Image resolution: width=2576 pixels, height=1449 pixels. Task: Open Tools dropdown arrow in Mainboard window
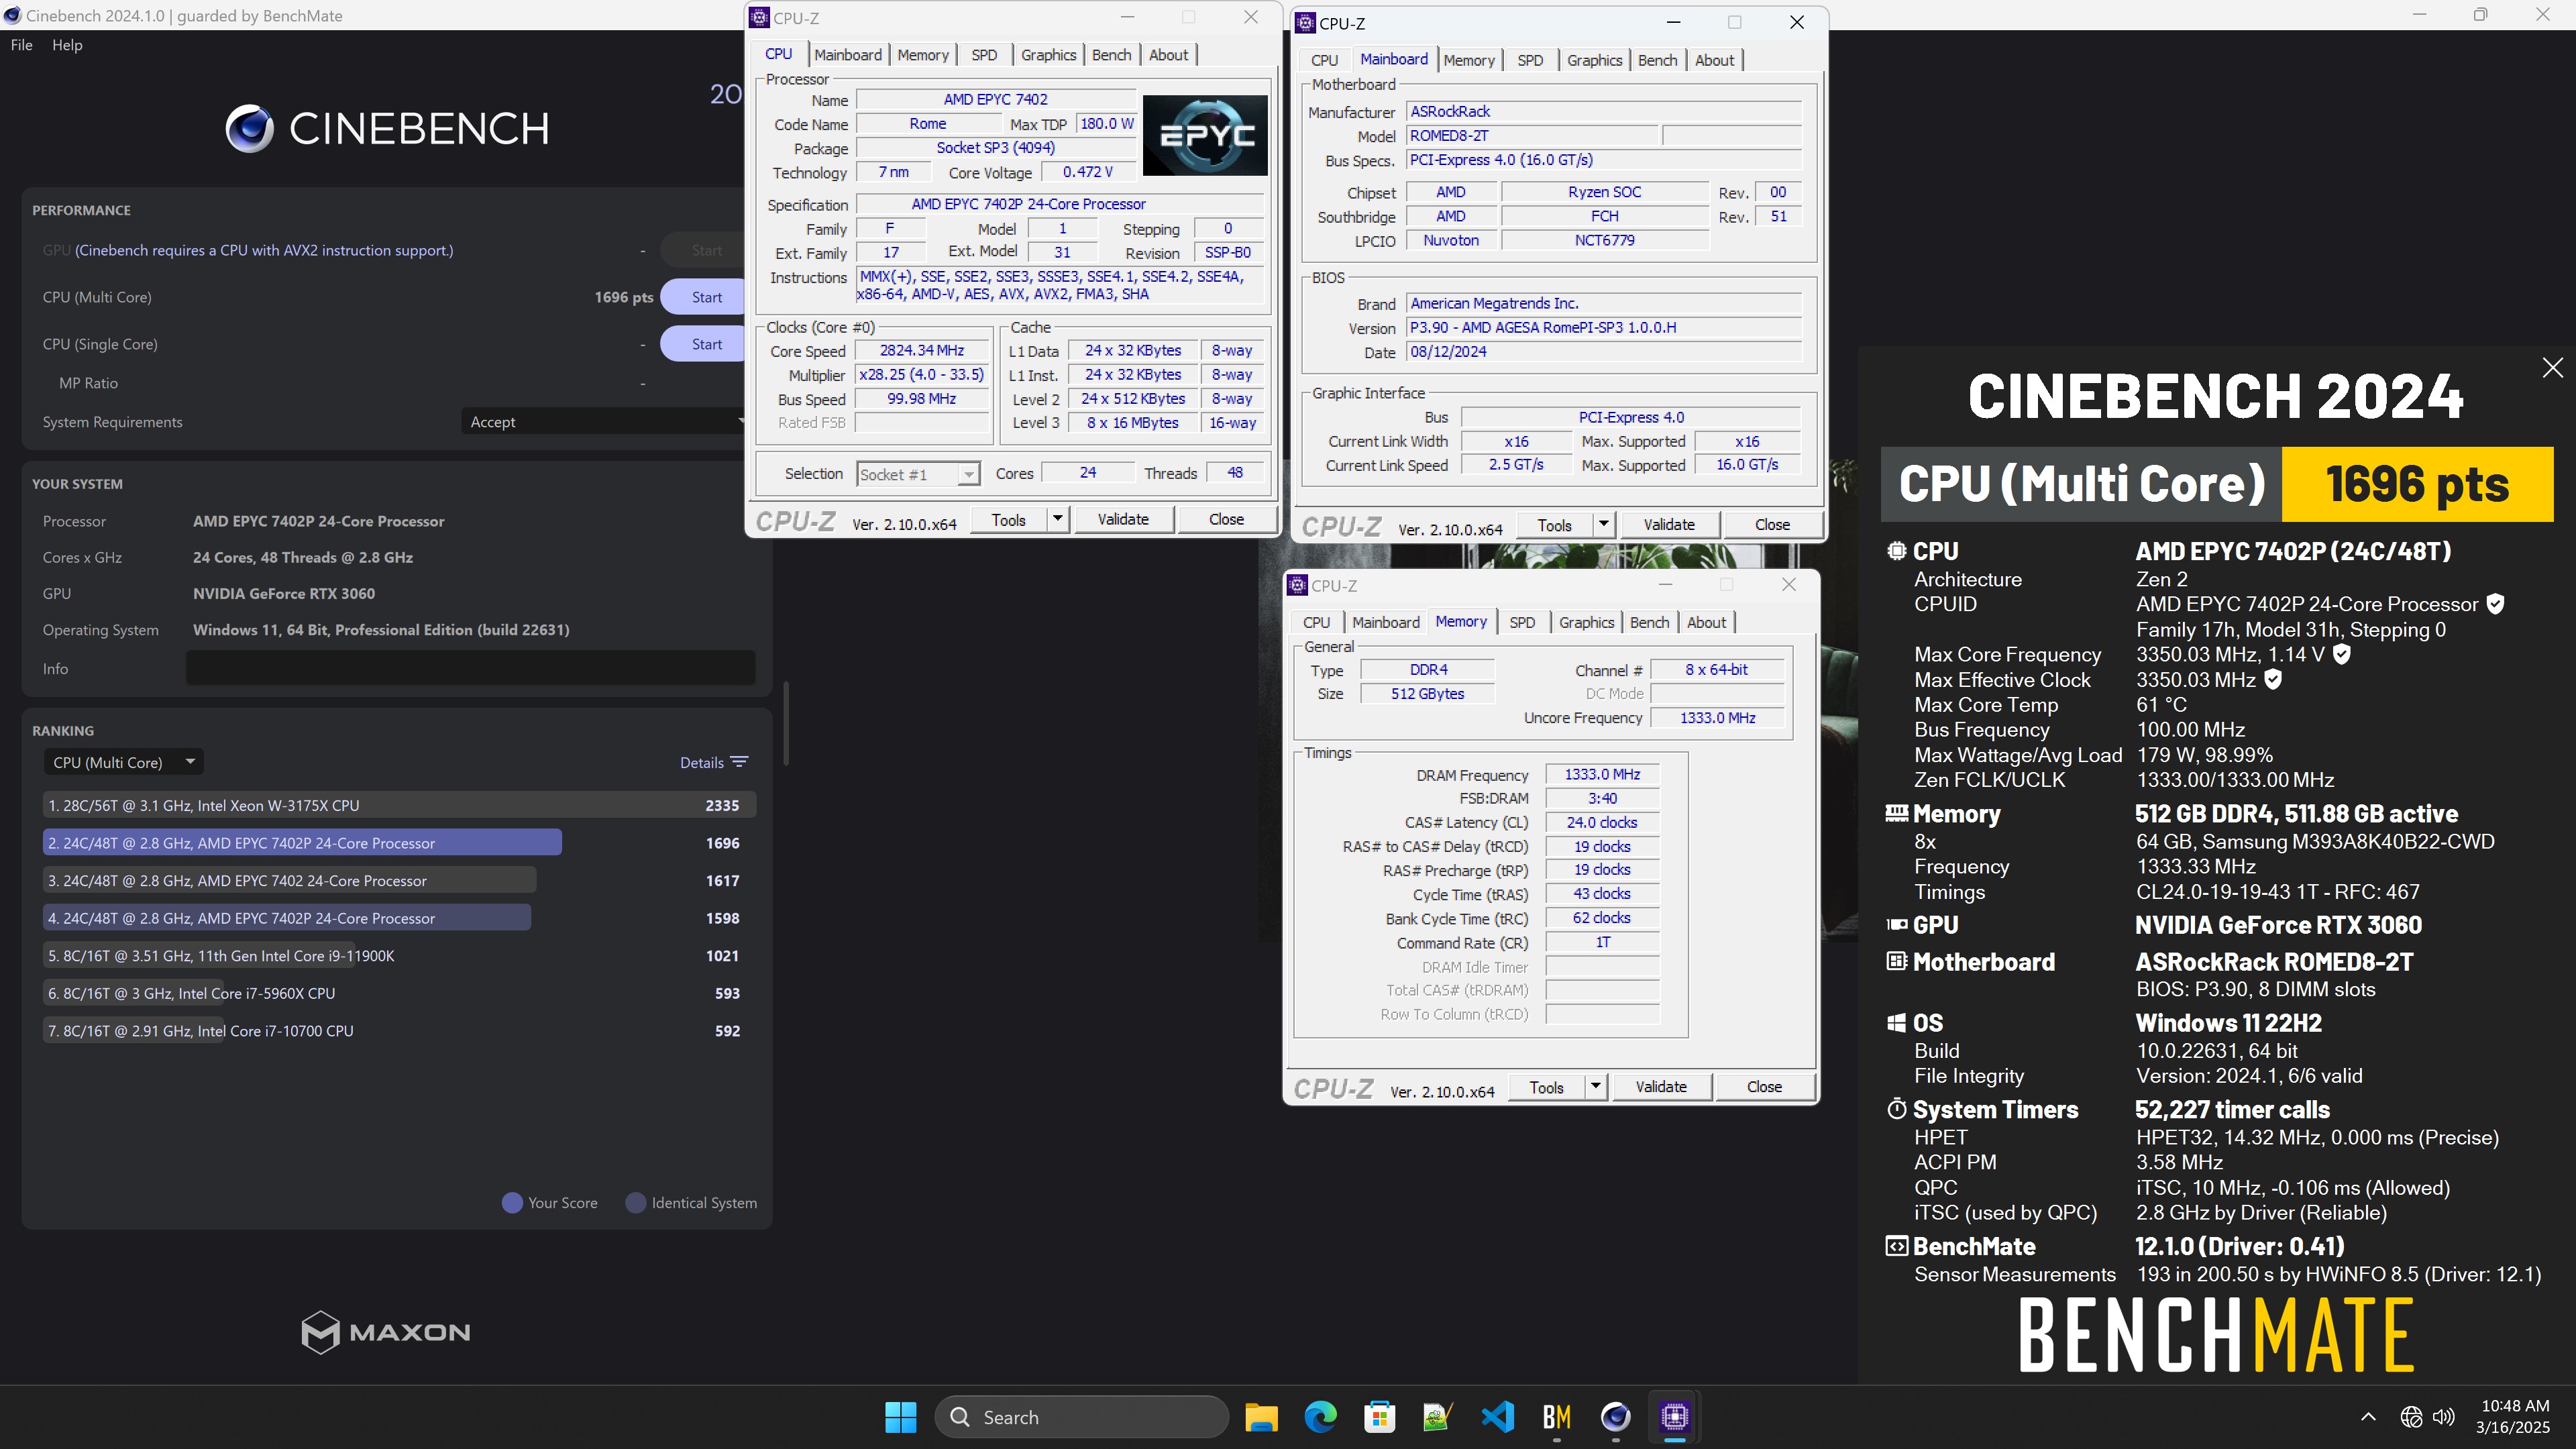(x=1604, y=525)
